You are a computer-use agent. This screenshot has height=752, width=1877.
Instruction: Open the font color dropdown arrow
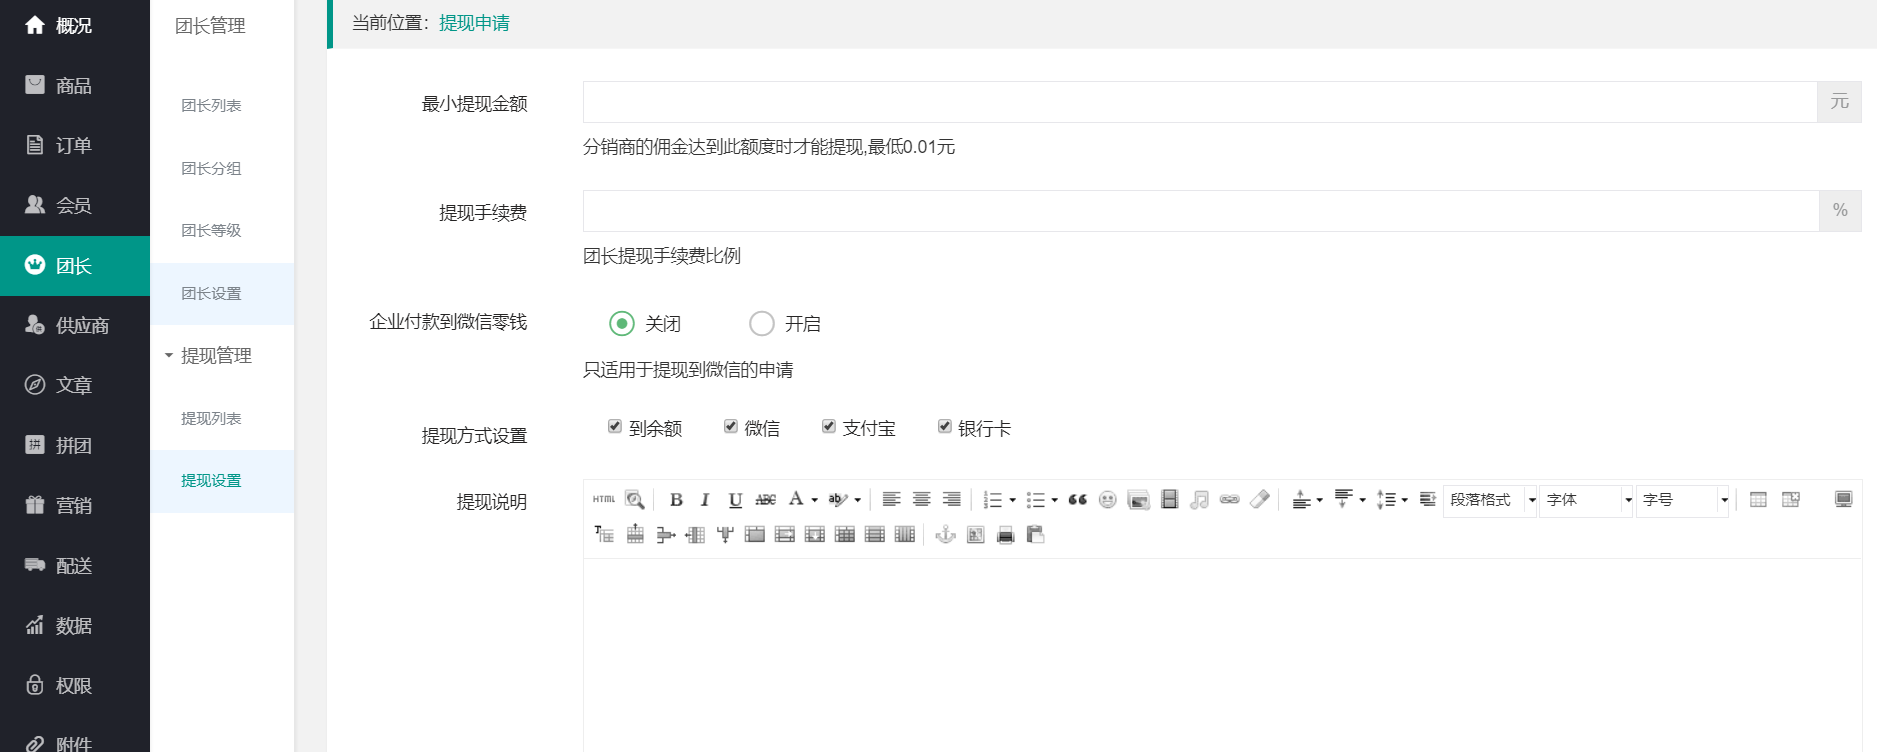(x=814, y=500)
